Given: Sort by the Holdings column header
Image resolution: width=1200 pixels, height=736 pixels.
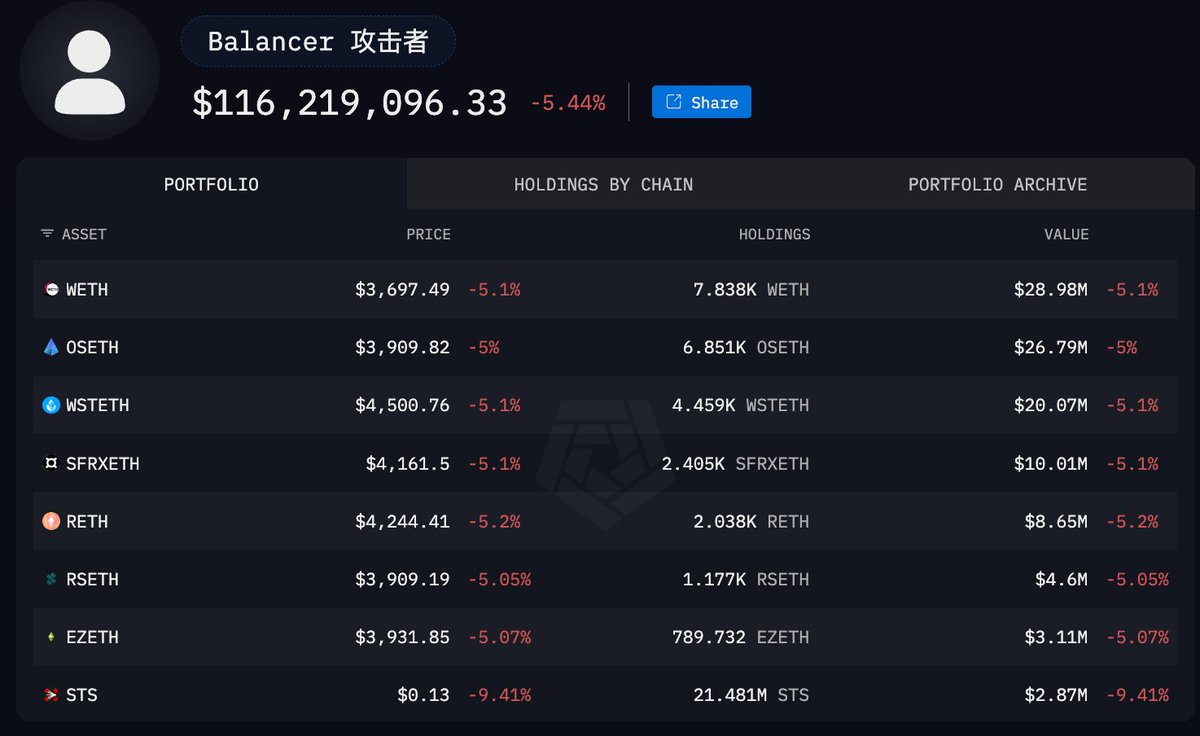Looking at the screenshot, I should click(774, 234).
